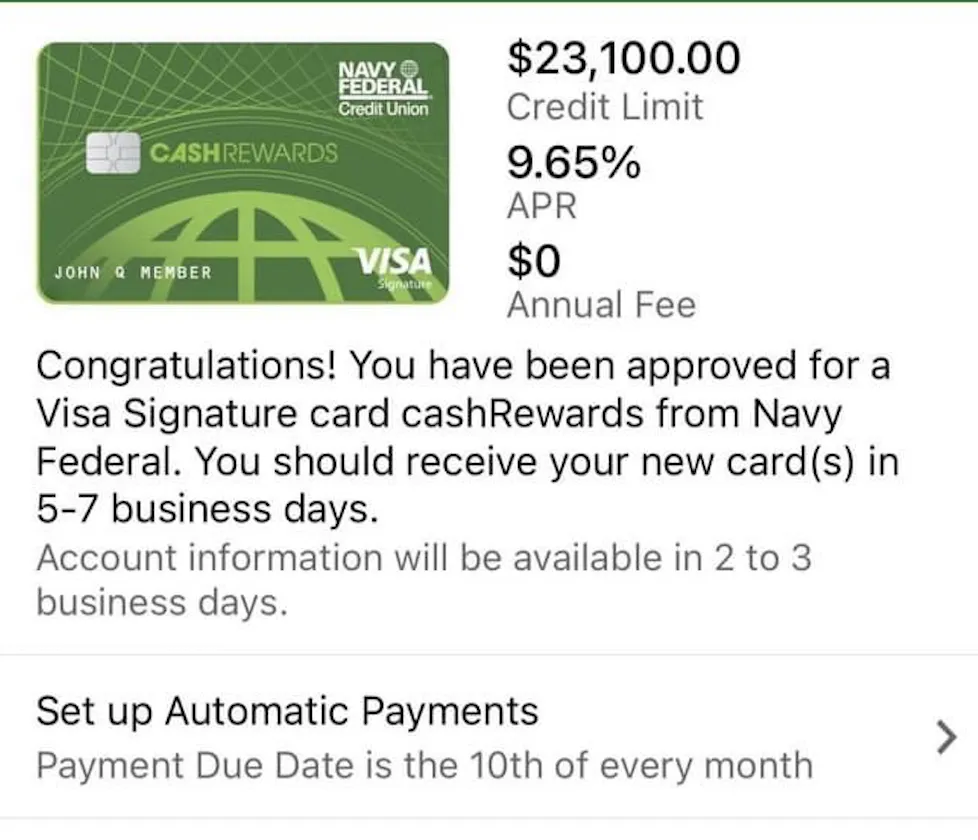
Task: Tap the Account information availability note
Action: [x=424, y=580]
